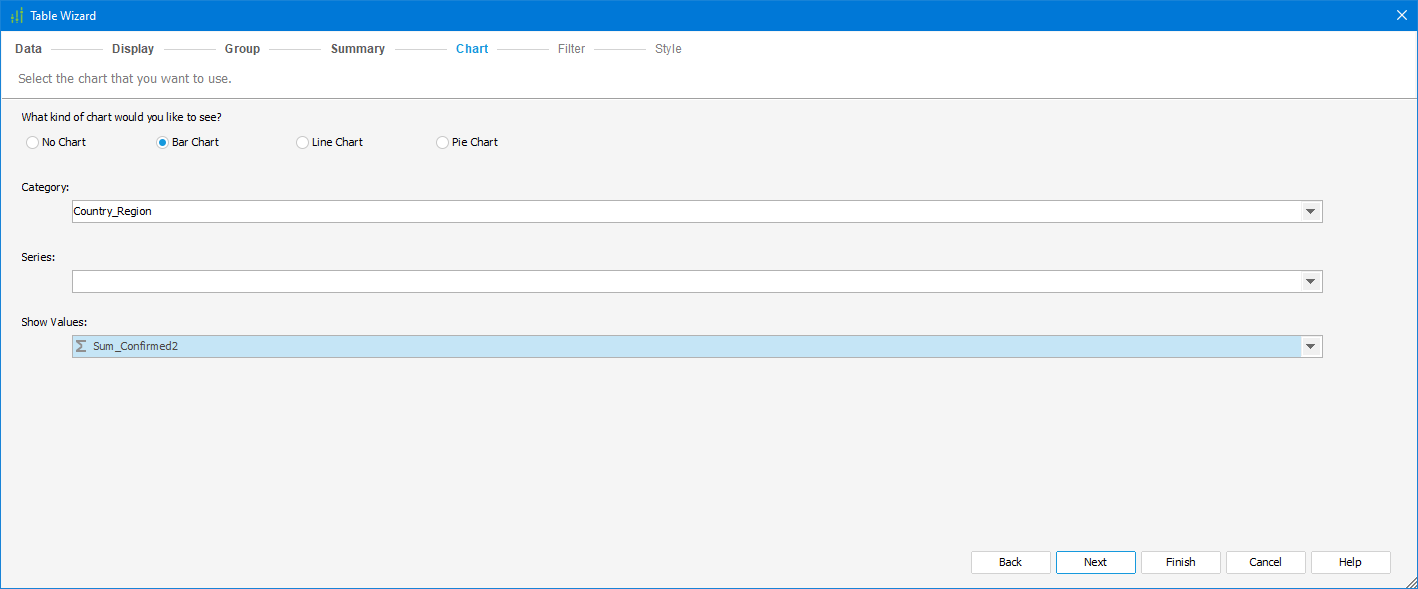Open the Filter wizard step
Image resolution: width=1418 pixels, height=589 pixels.
click(x=571, y=49)
